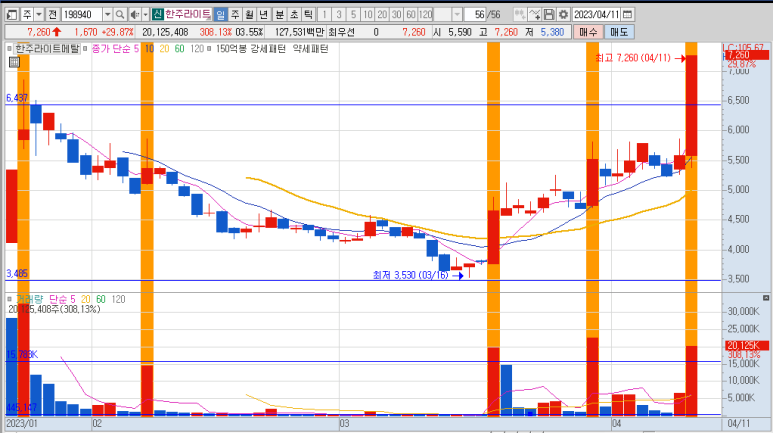This screenshot has width=773, height=433.
Task: Select the 일 daily period tab
Action: pyautogui.click(x=220, y=14)
